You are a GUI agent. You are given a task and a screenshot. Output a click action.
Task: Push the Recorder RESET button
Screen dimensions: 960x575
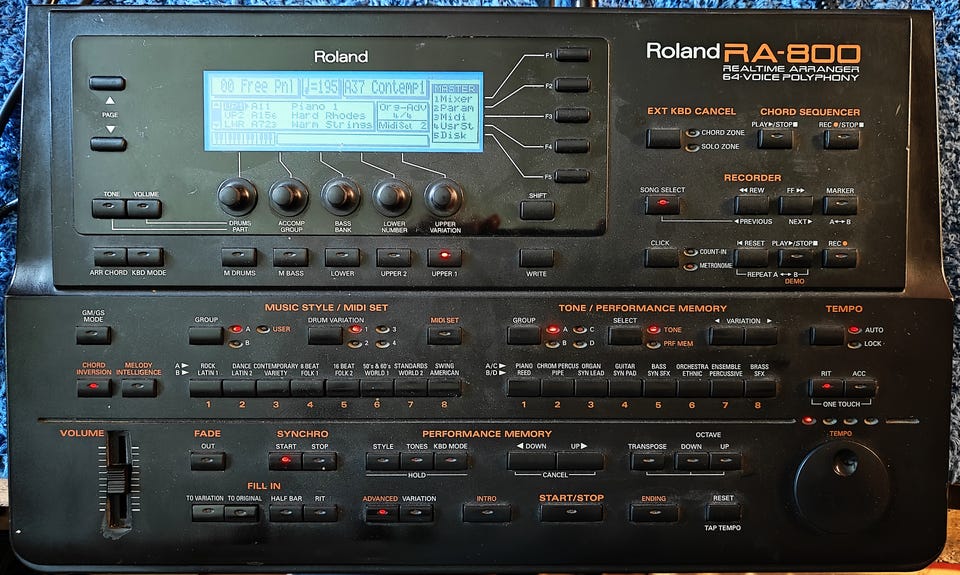[x=751, y=258]
